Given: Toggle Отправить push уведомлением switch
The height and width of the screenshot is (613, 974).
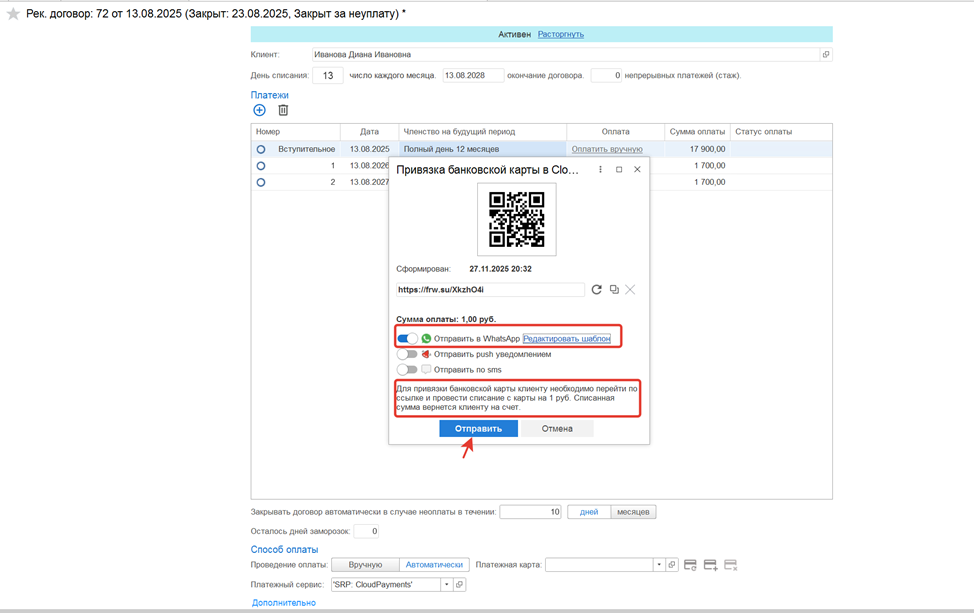Looking at the screenshot, I should click(x=407, y=354).
